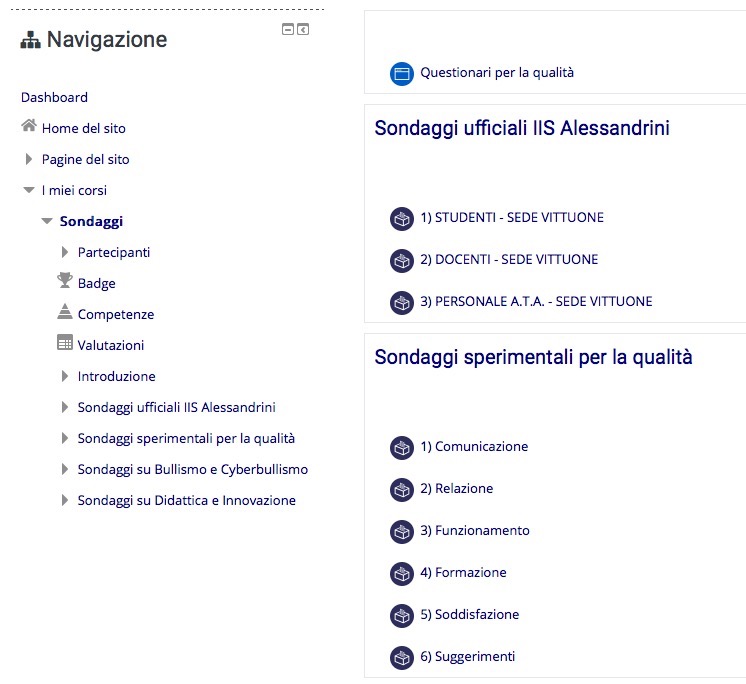This screenshot has width=746, height=684.
Task: Expand Sondaggi su Bullismo e Cyberbullismo
Action: tap(65, 469)
